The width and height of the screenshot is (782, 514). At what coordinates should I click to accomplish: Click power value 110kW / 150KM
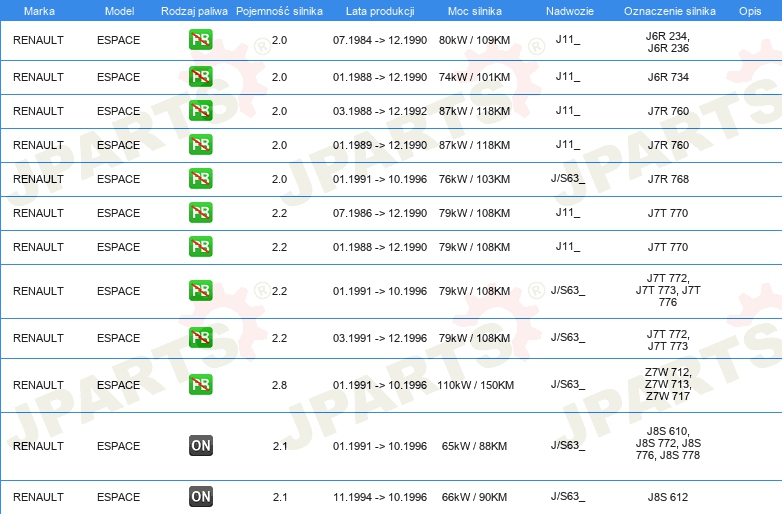tap(475, 385)
